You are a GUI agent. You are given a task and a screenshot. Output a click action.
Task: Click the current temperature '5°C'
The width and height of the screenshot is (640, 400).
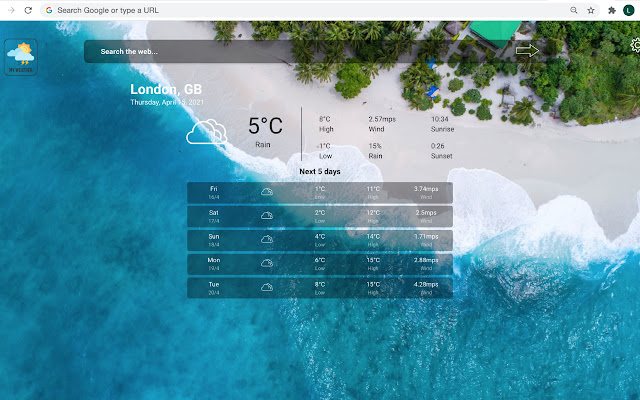coord(265,126)
